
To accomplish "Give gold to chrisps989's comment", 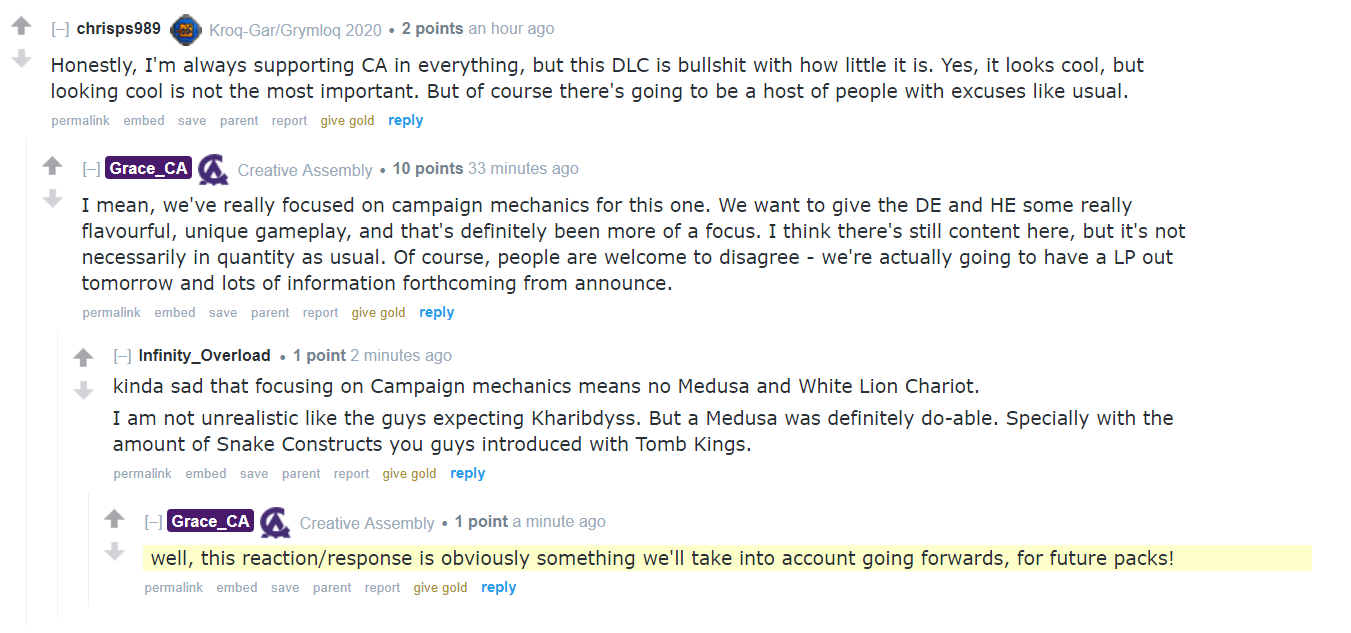I will (x=347, y=121).
